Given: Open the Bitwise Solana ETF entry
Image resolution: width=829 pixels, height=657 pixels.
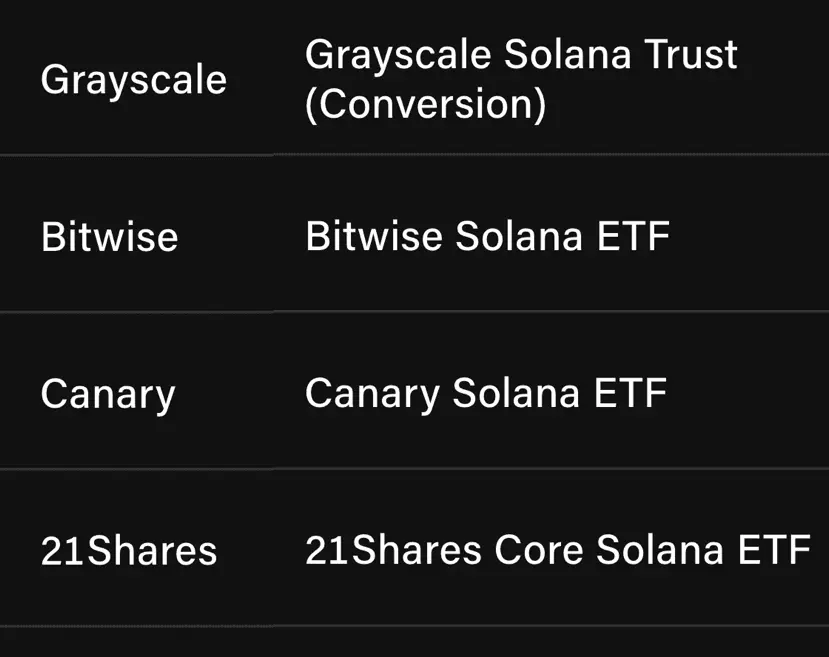Looking at the screenshot, I should [x=487, y=236].
